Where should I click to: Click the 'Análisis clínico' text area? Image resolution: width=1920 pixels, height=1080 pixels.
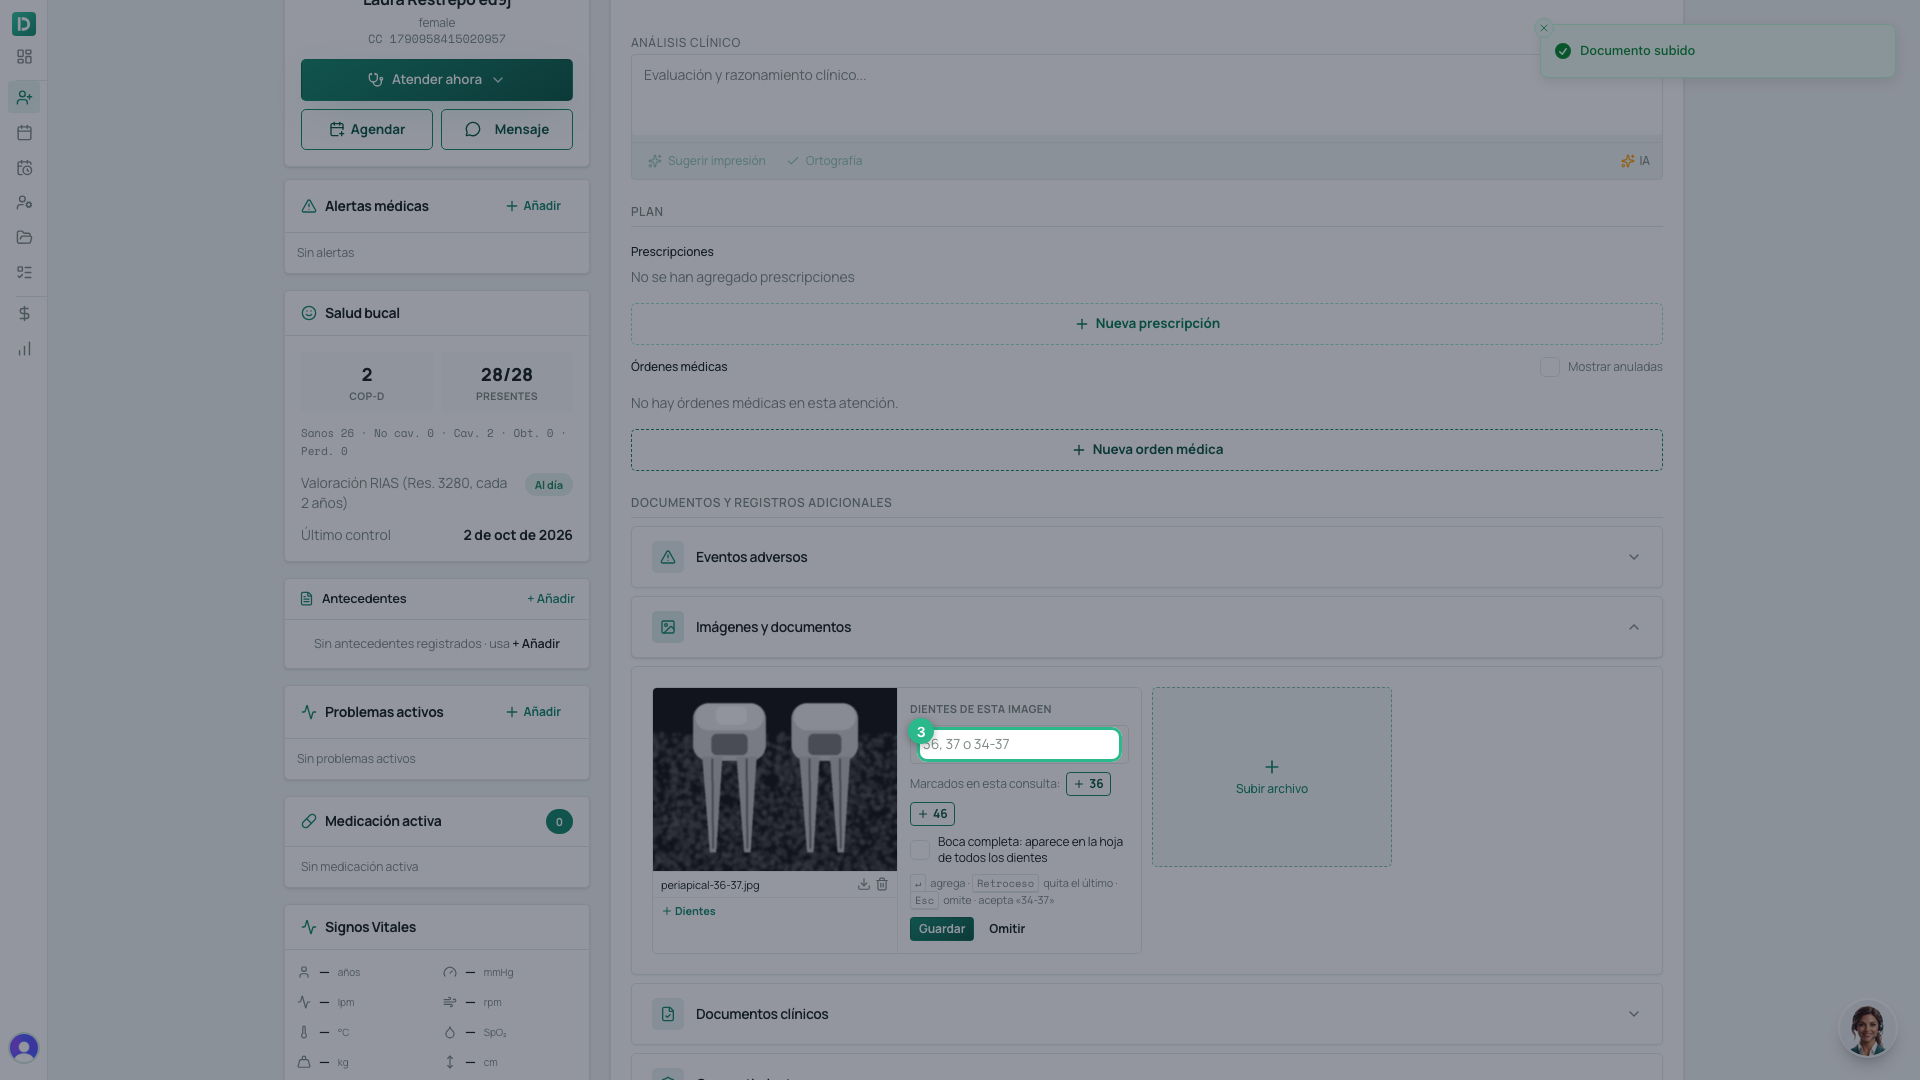click(1146, 95)
